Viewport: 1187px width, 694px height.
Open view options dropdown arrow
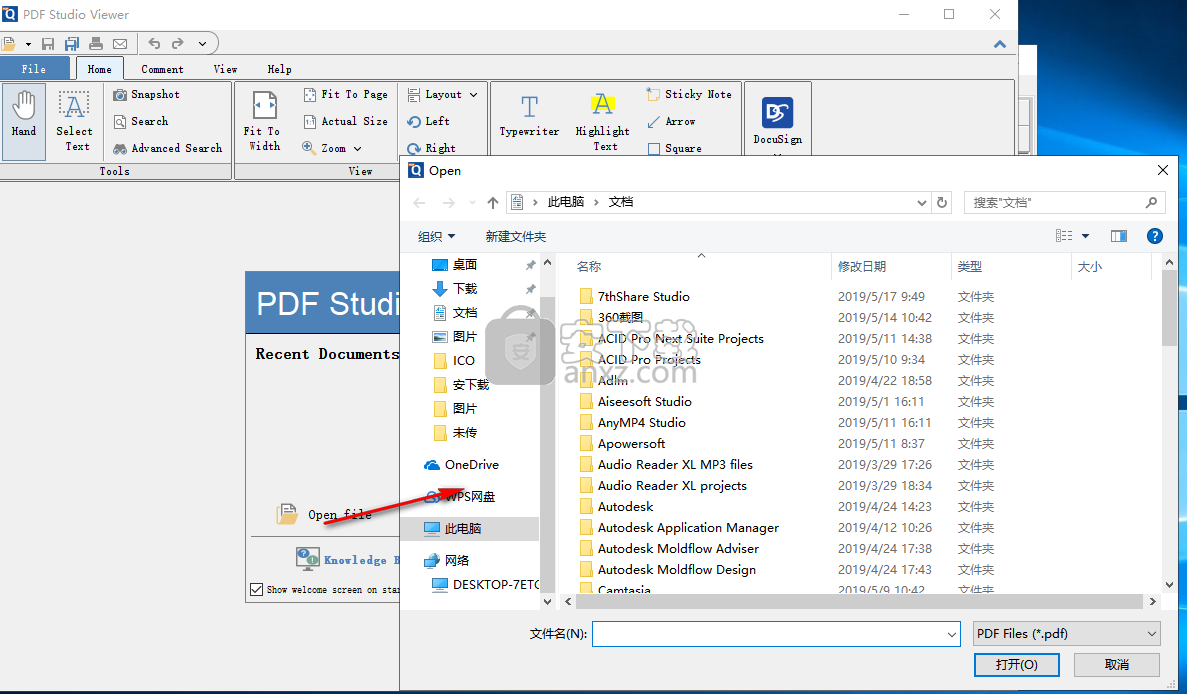tap(1086, 236)
